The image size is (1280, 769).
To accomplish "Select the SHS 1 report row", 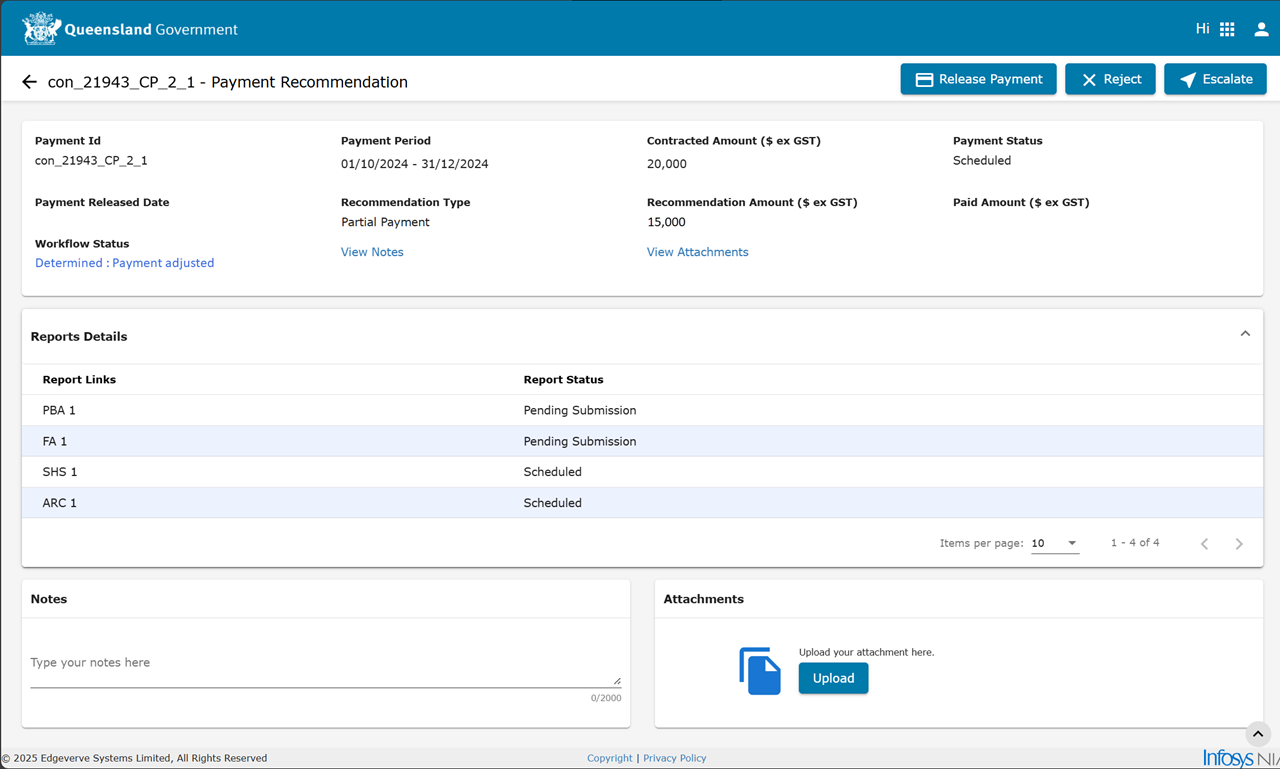I will click(642, 472).
